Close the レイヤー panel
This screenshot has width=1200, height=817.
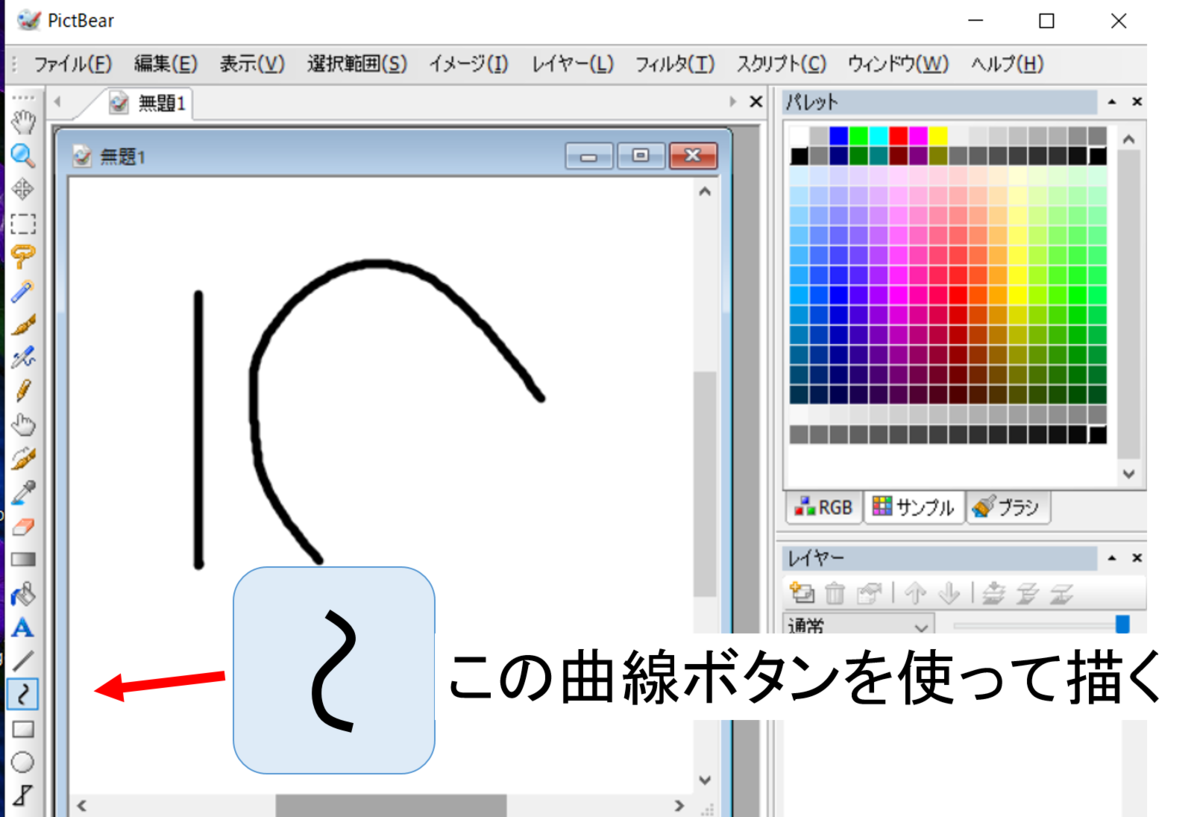click(x=1137, y=558)
